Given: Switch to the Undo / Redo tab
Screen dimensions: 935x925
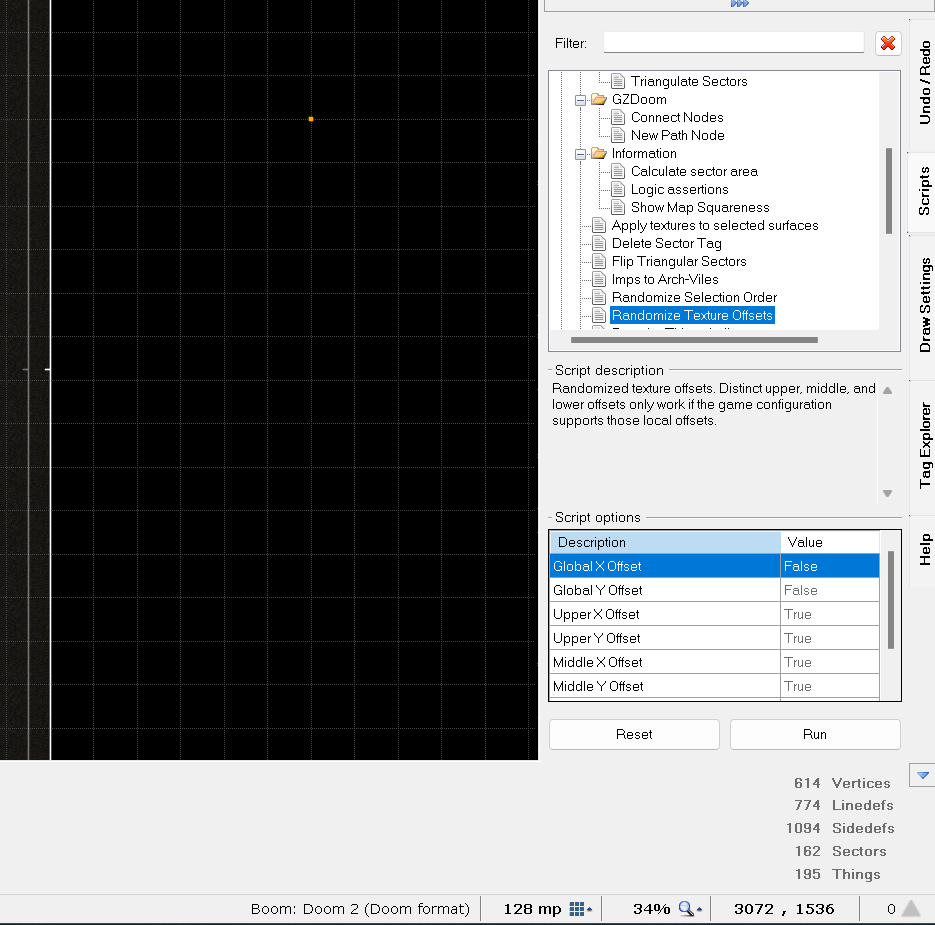Looking at the screenshot, I should click(x=924, y=82).
